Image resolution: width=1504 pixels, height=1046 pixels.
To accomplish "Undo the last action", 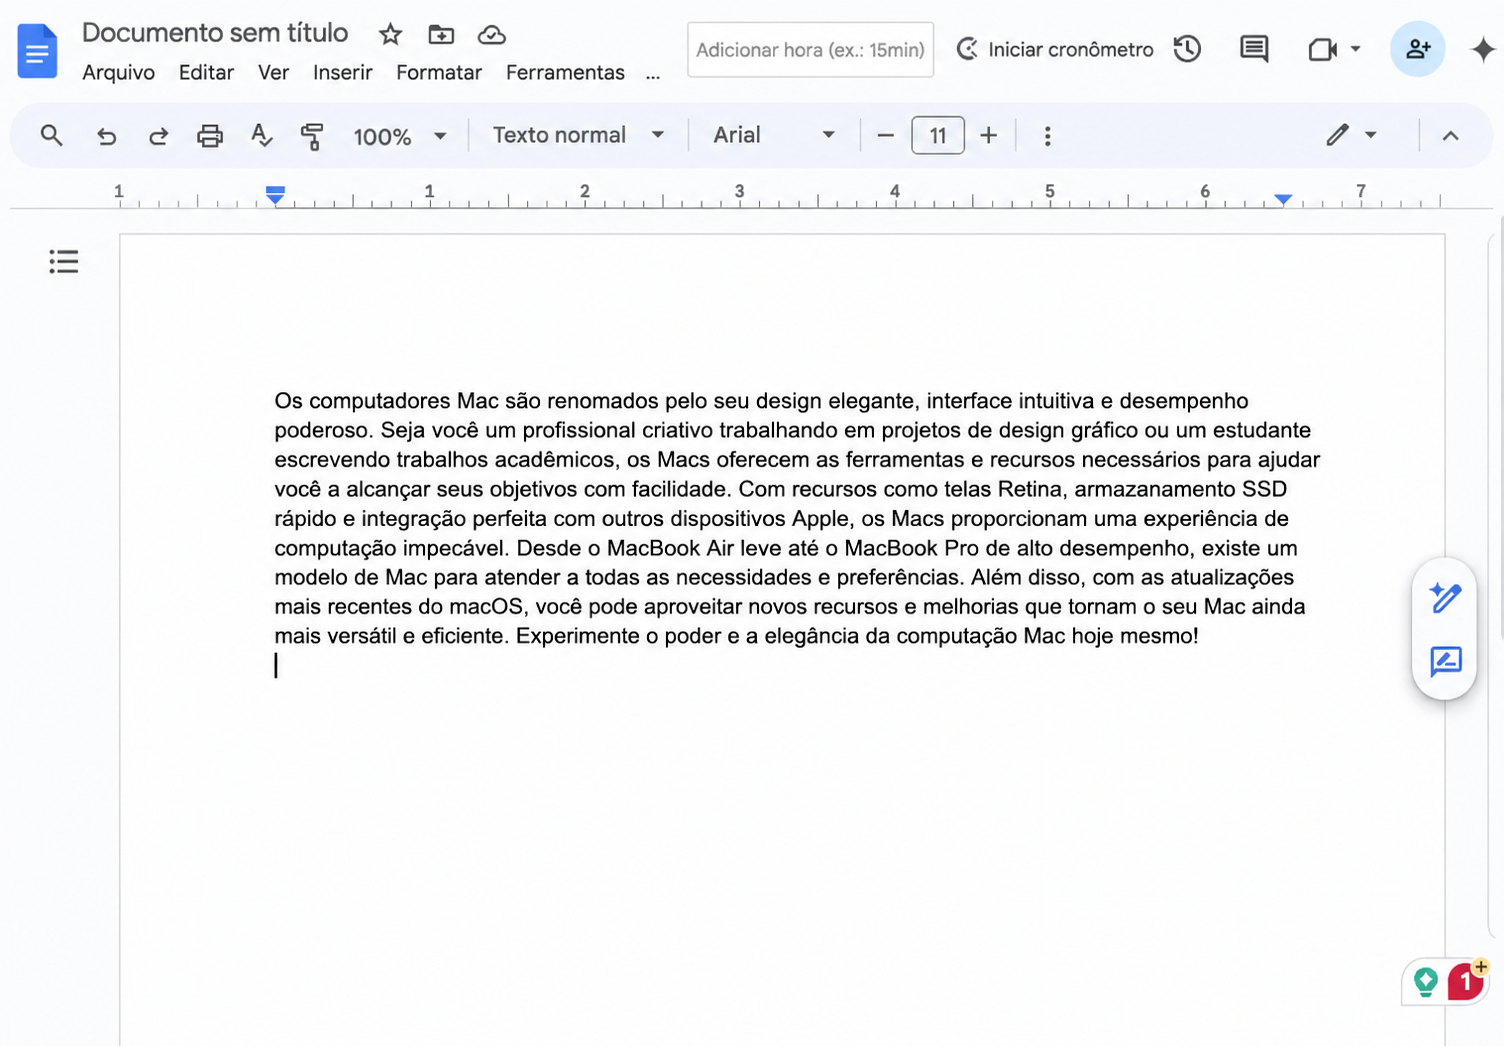I will click(x=106, y=136).
